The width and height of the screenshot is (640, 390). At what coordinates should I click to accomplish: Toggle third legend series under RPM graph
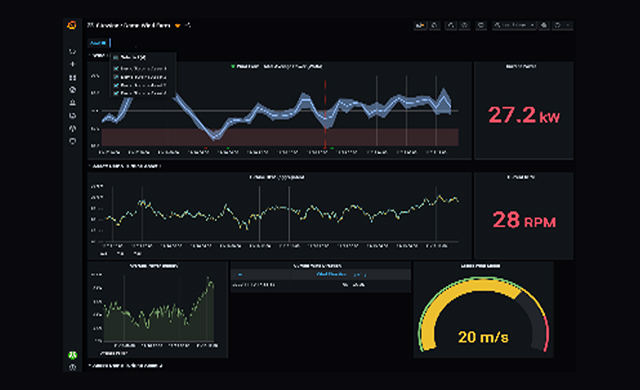click(138, 253)
